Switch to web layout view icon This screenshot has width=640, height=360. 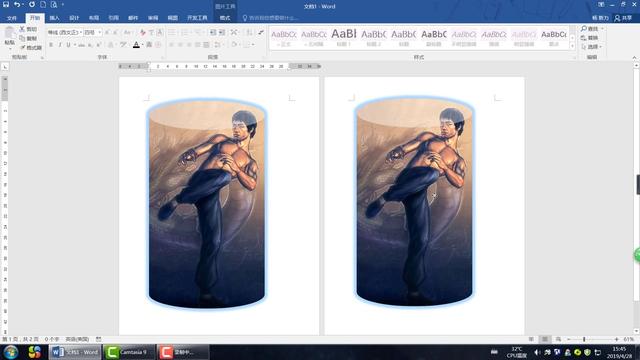(x=558, y=339)
